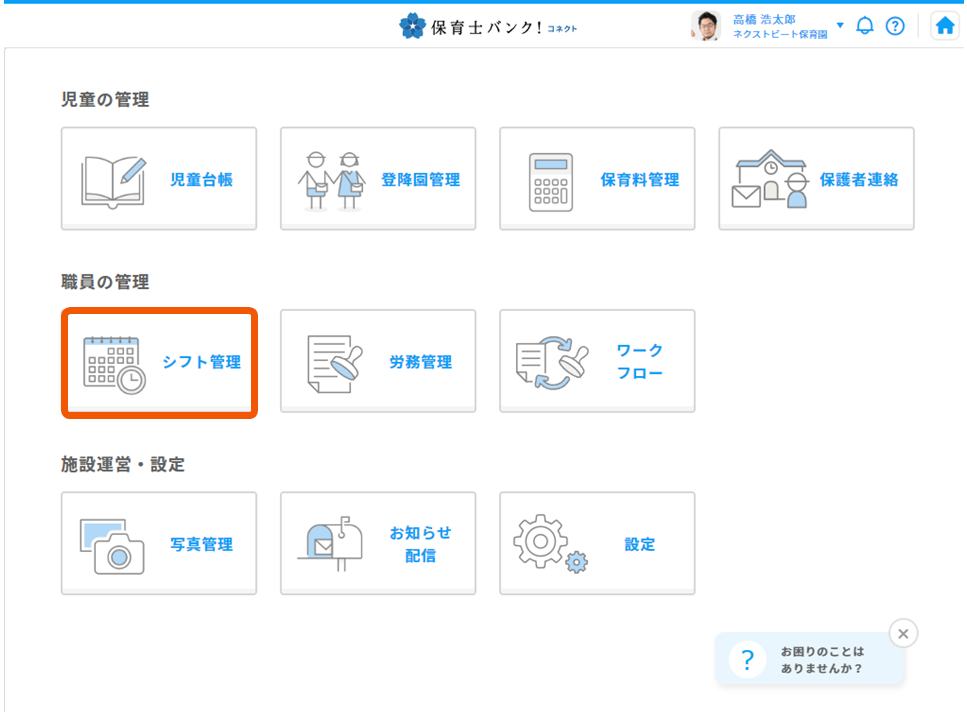Viewport: 967px width, 712px height.
Task: Click the calculator 保育料管理 icon
Action: click(551, 181)
